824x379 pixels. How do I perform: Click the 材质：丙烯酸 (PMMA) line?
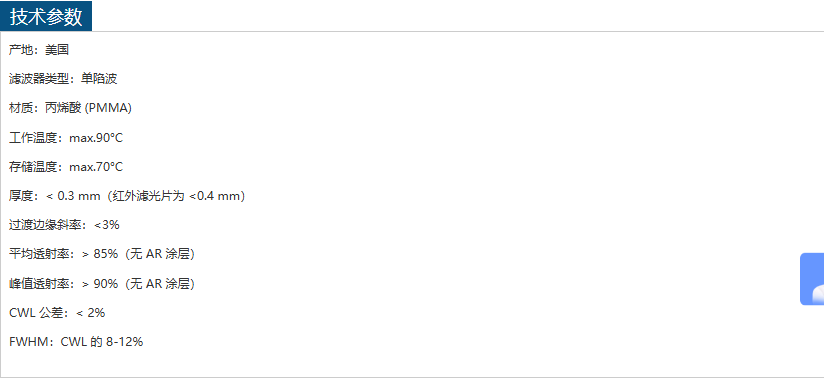(x=70, y=108)
